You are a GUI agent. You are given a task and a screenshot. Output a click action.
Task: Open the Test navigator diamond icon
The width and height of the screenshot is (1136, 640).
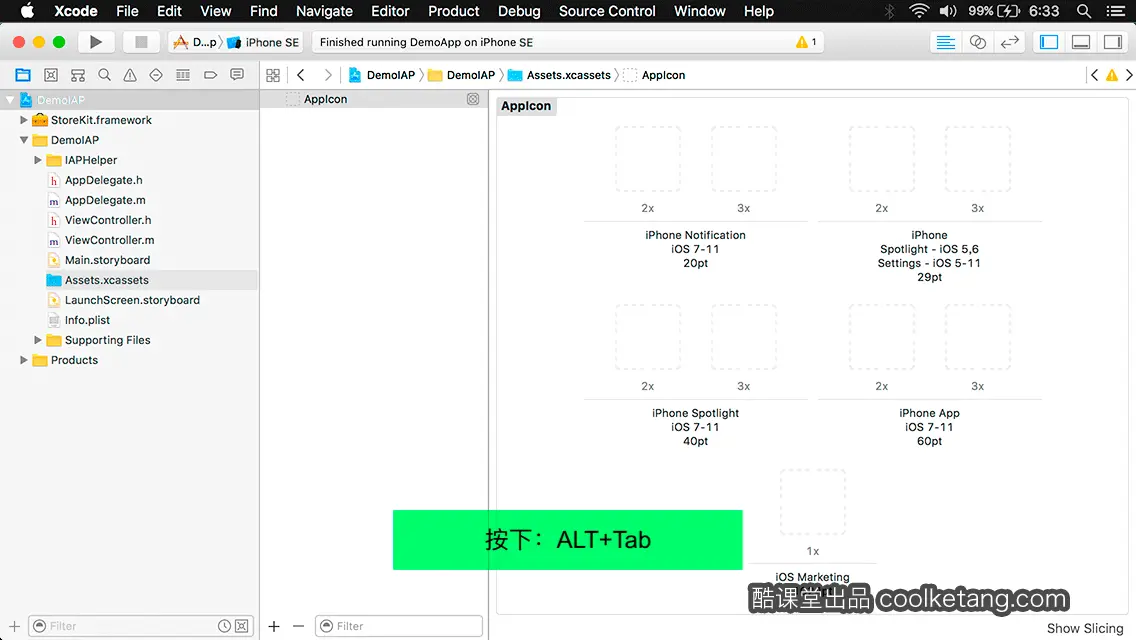pos(156,75)
